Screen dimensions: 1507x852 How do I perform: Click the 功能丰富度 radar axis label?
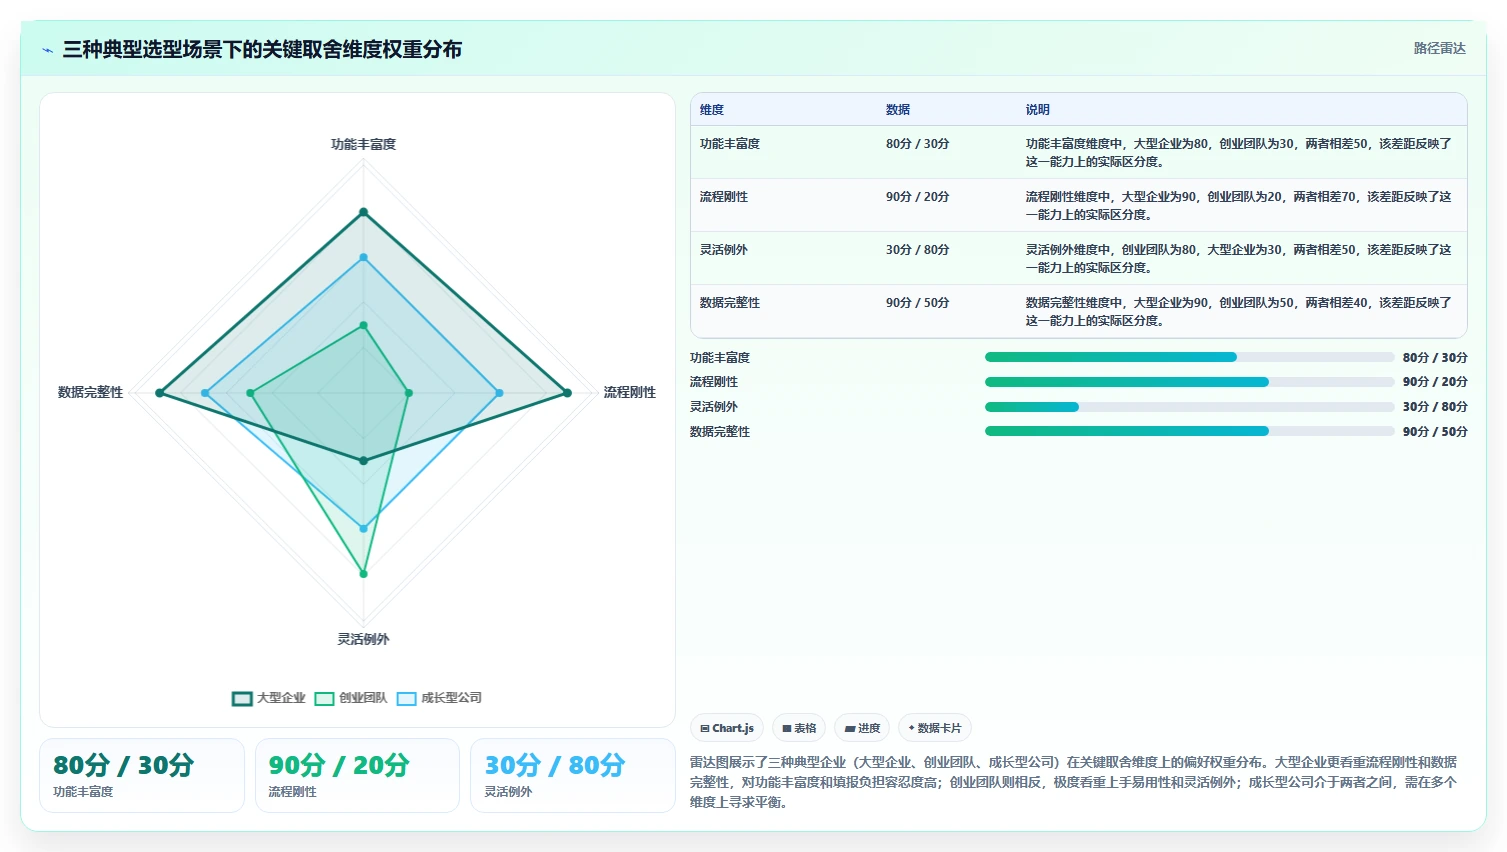[x=363, y=144]
